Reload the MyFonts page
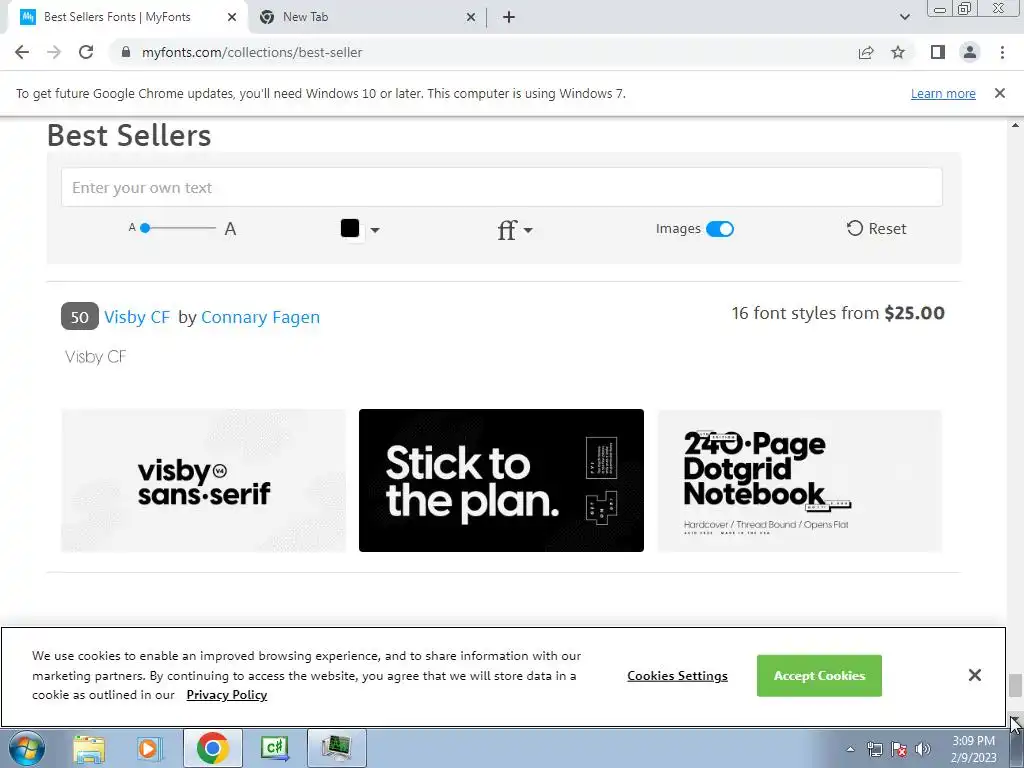This screenshot has height=768, width=1024. 86,52
